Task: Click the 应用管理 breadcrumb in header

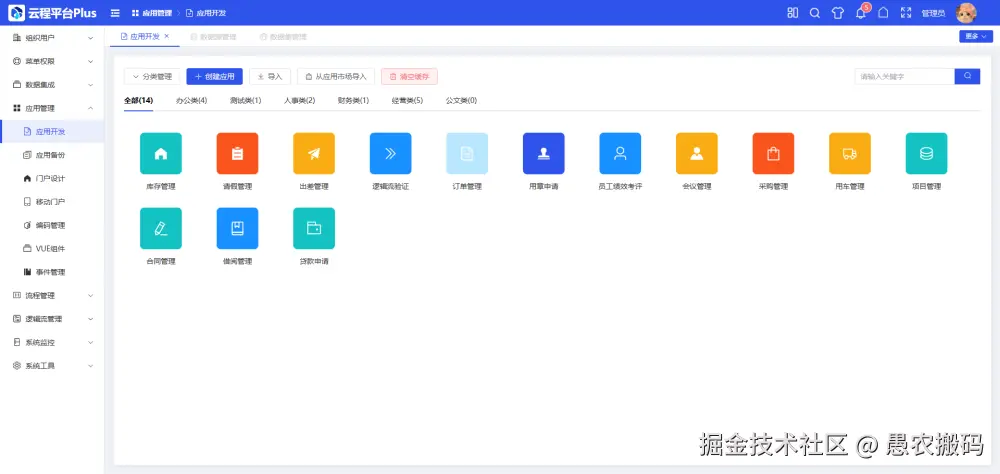Action: [152, 13]
